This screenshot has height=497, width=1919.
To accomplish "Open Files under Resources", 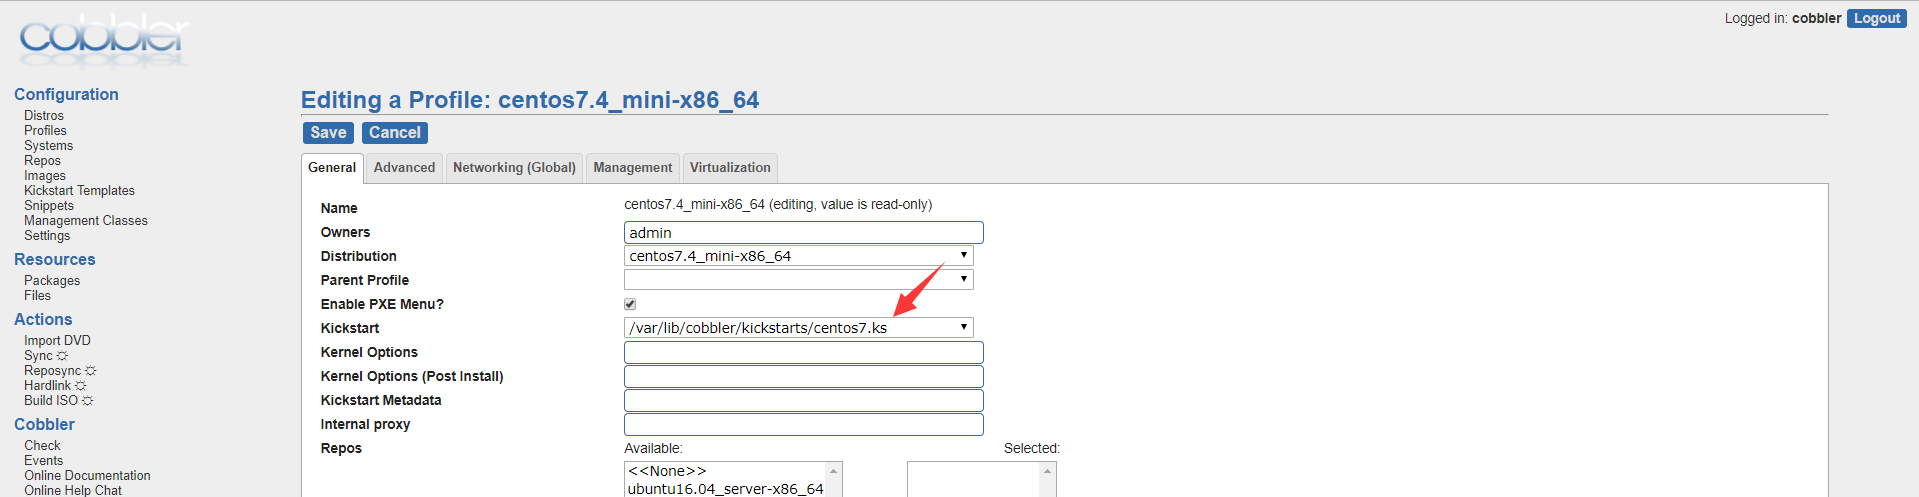I will pyautogui.click(x=37, y=296).
